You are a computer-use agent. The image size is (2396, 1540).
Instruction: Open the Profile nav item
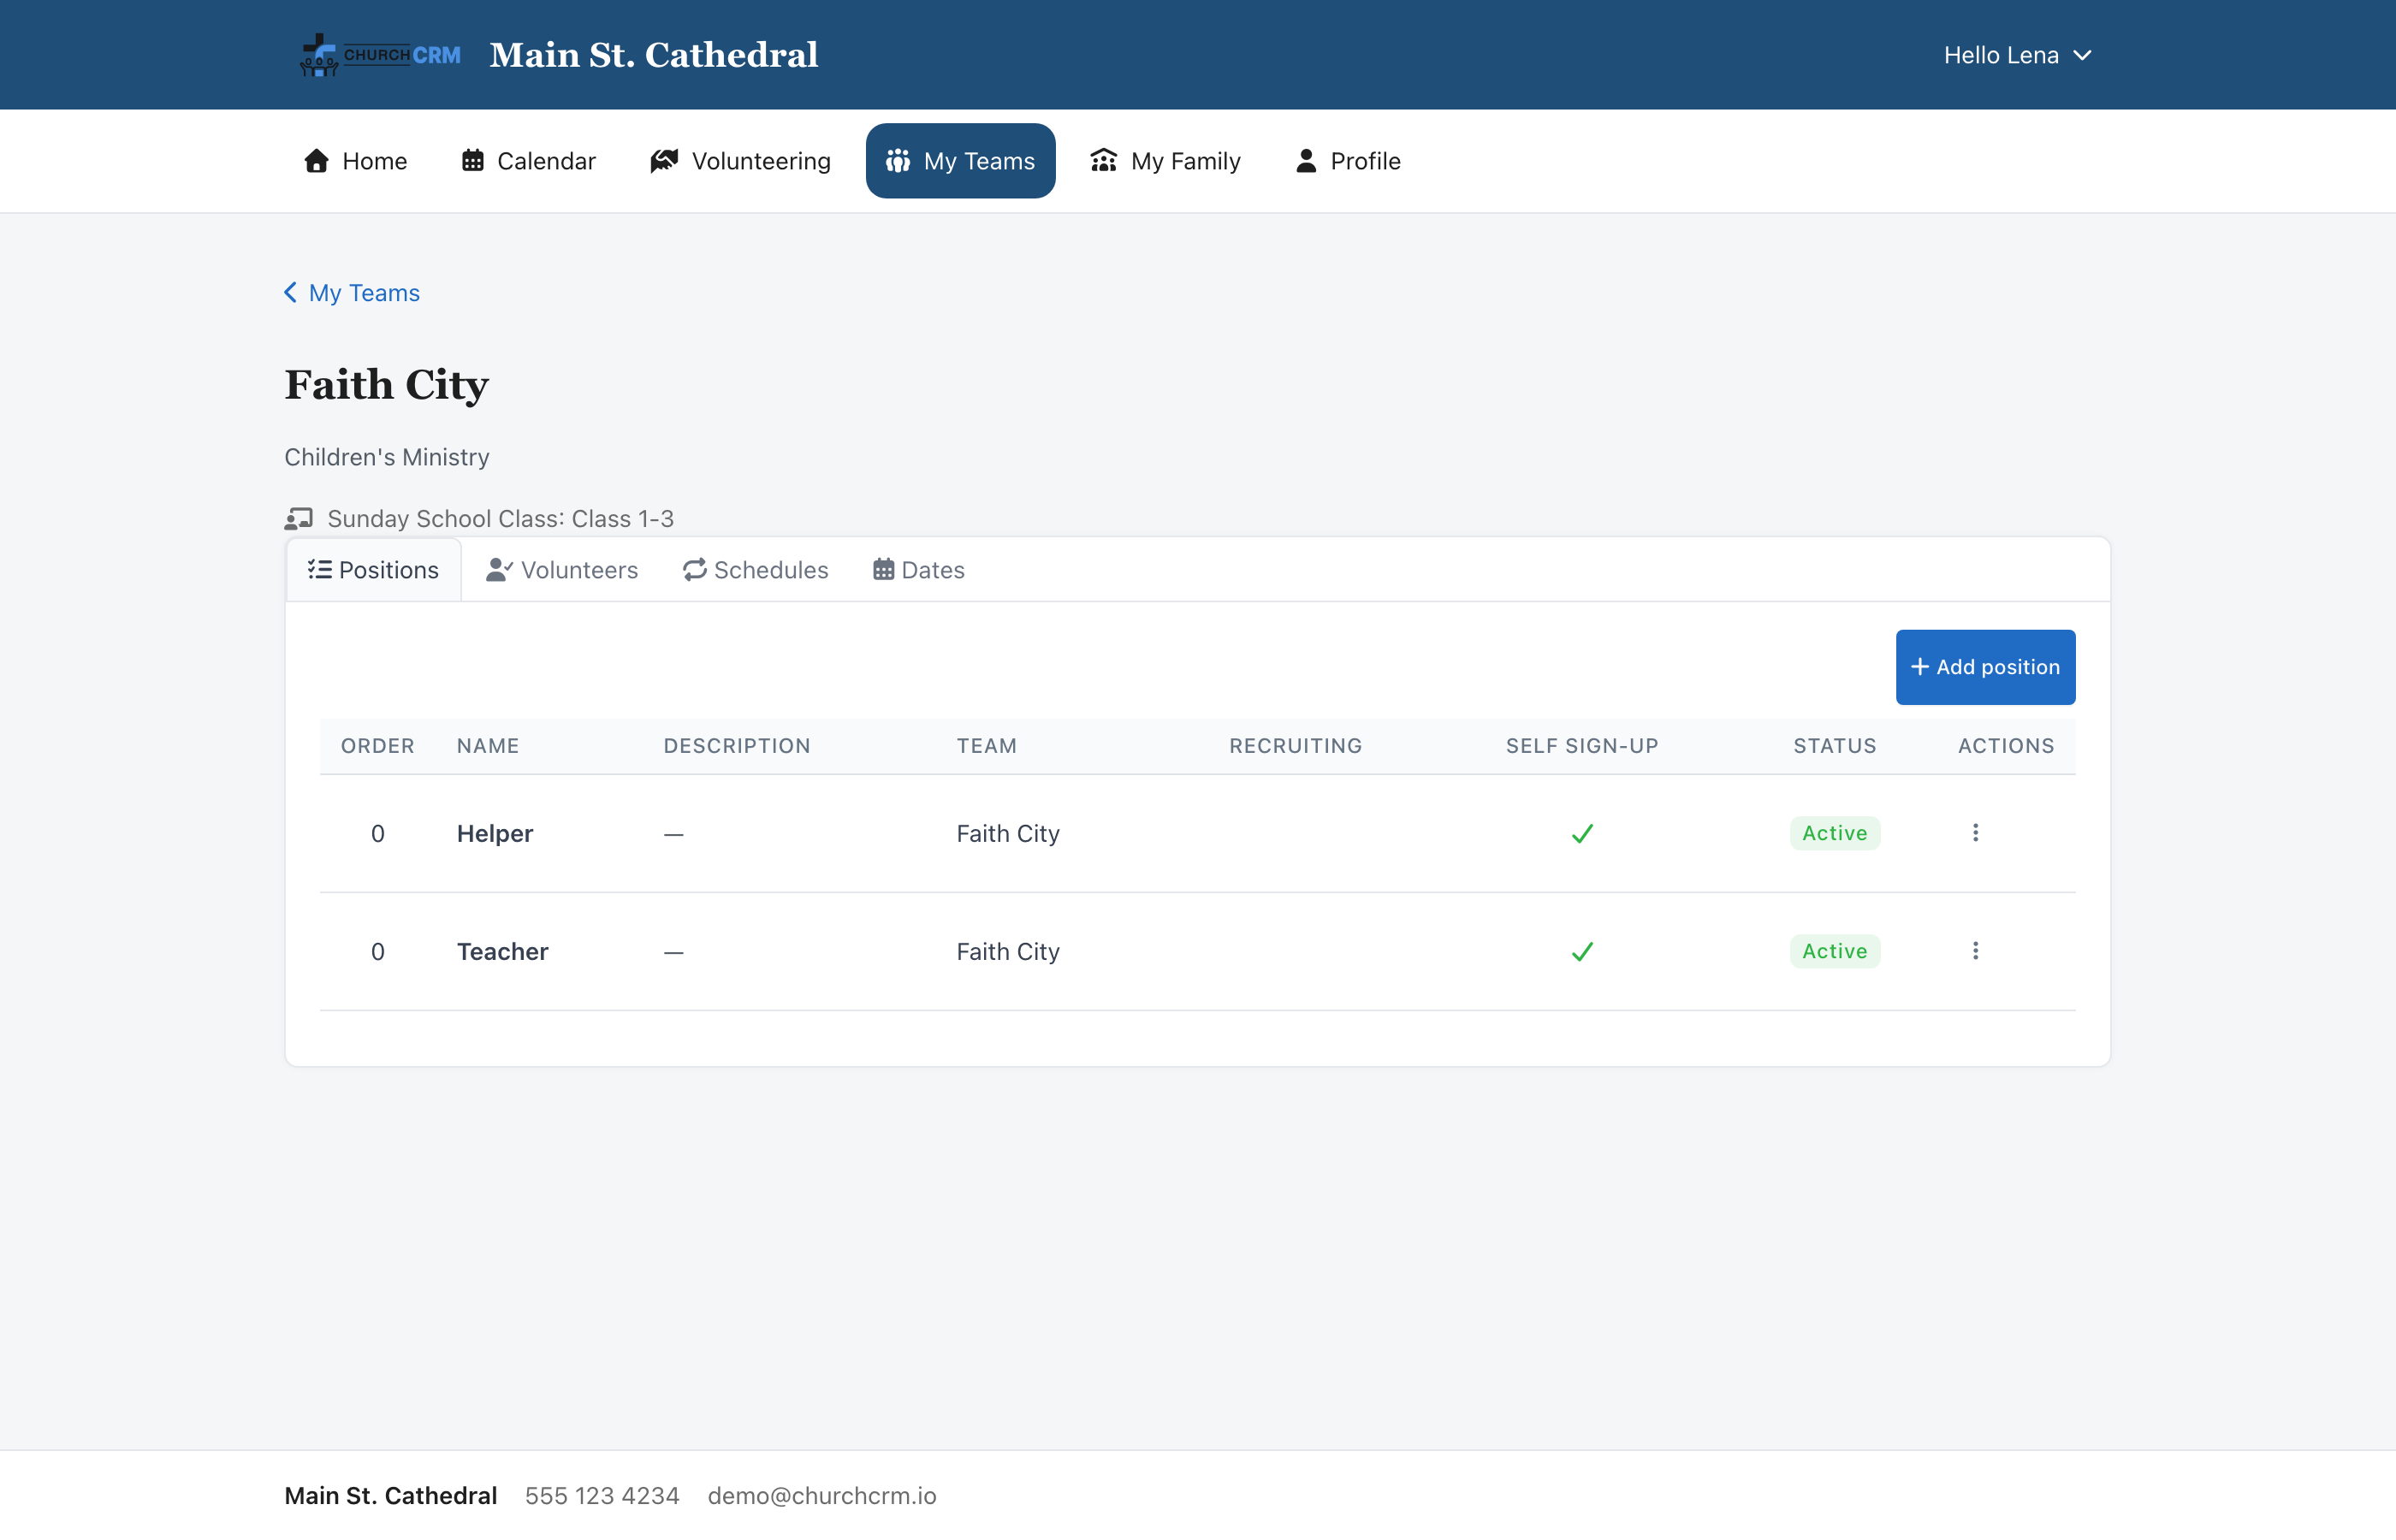pyautogui.click(x=1347, y=161)
